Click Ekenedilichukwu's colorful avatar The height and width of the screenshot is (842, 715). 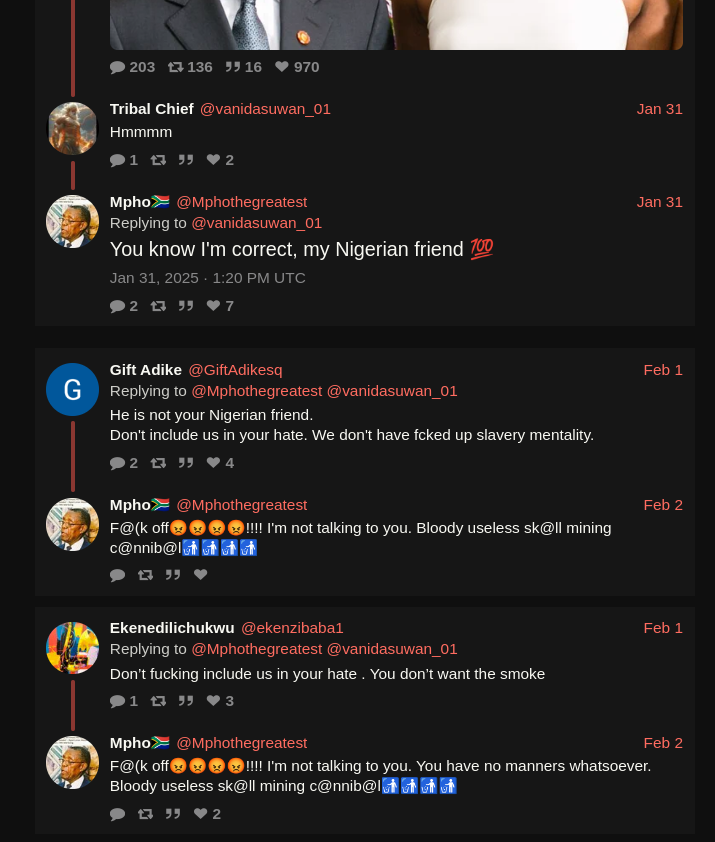pos(73,648)
